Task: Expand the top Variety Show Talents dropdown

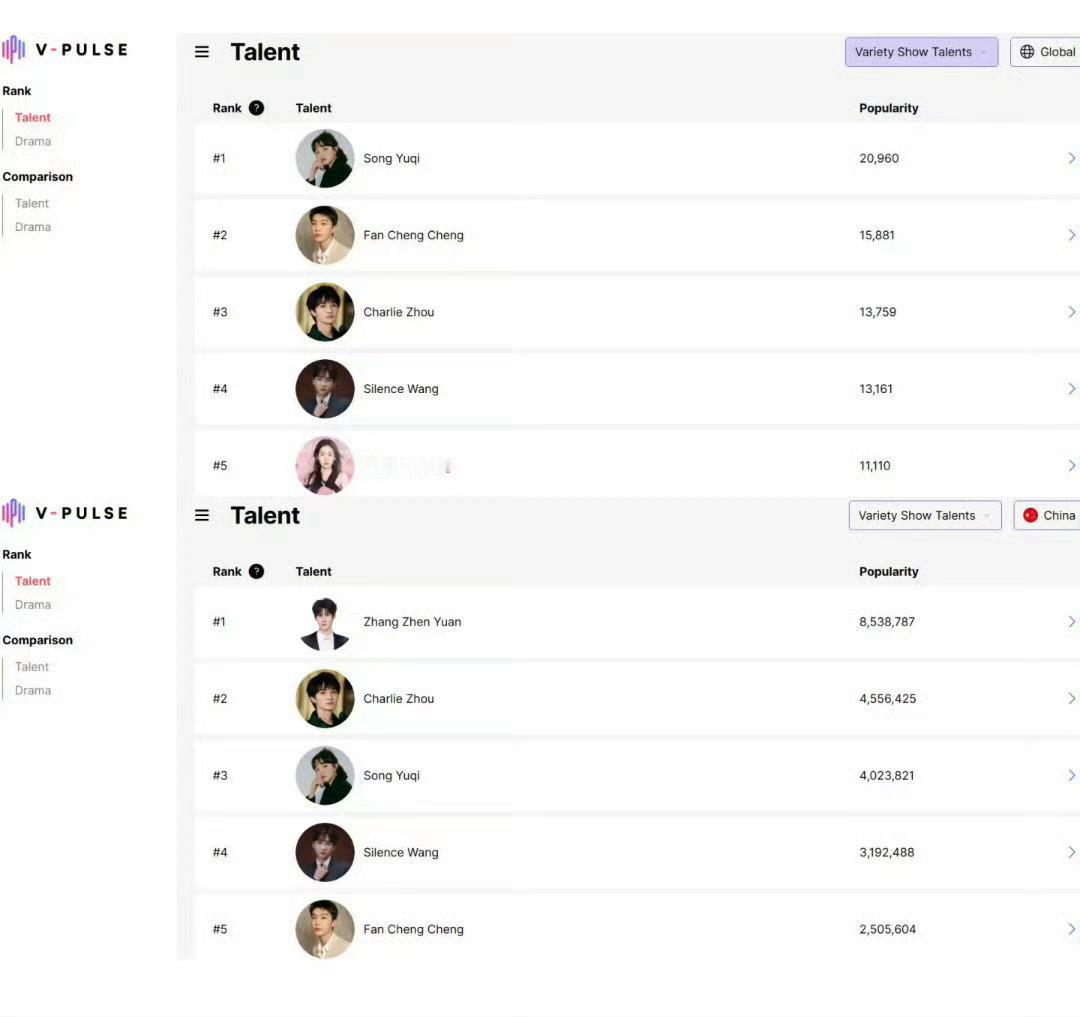Action: click(x=922, y=52)
